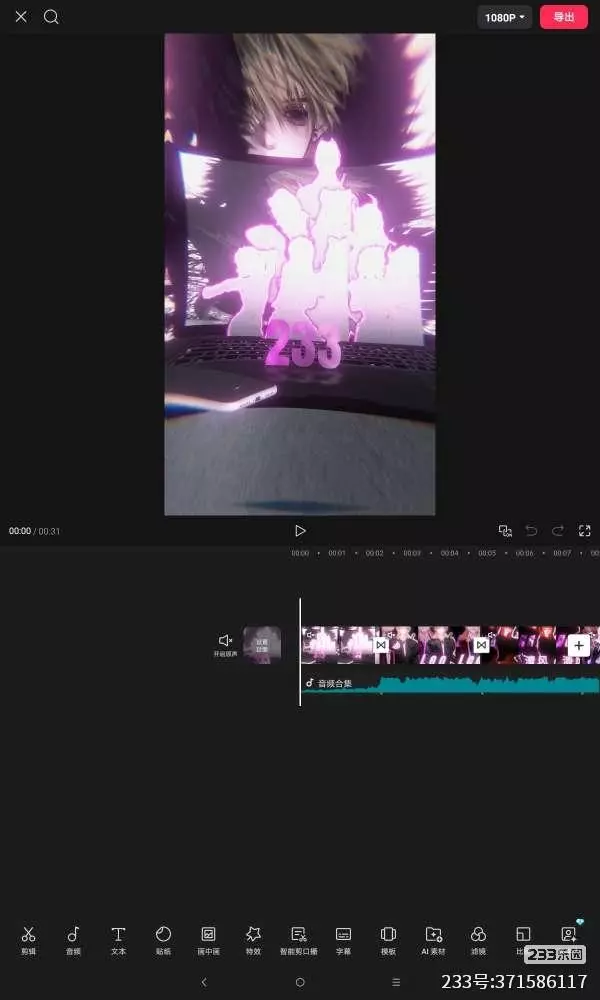Expand preview to fullscreen
The width and height of the screenshot is (600, 1000).
point(585,531)
